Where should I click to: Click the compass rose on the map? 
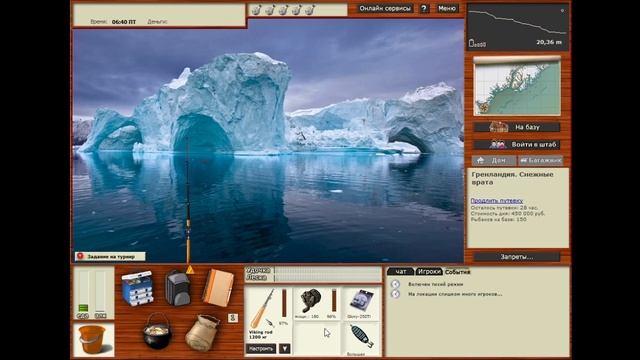[x=484, y=108]
